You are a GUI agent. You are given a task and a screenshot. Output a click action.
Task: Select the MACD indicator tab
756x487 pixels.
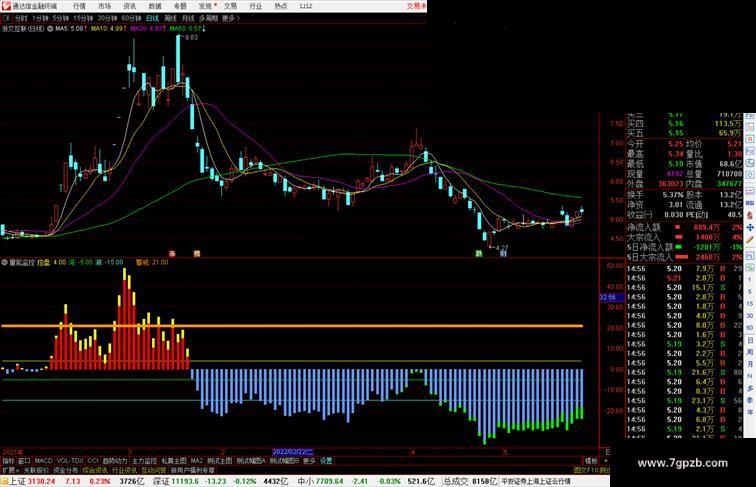coord(43,461)
